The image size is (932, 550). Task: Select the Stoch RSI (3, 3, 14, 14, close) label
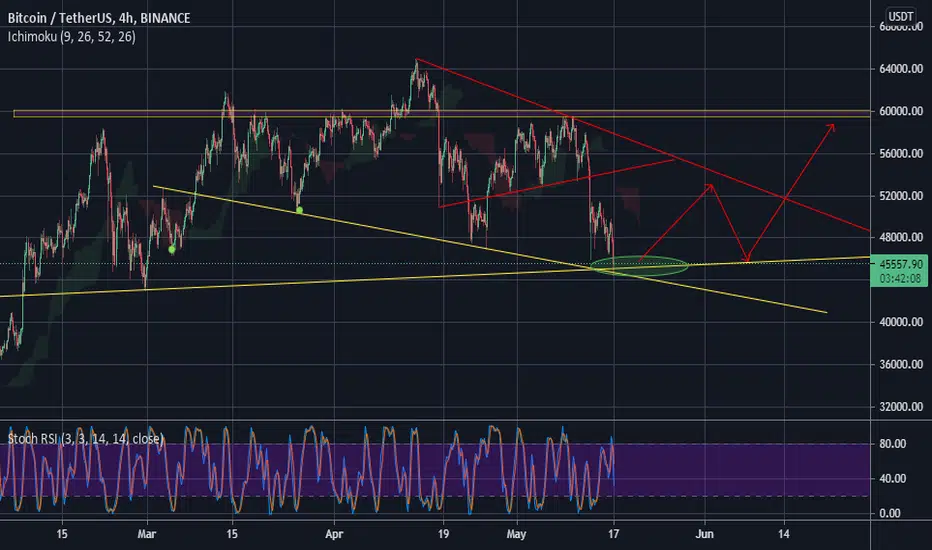click(85, 439)
